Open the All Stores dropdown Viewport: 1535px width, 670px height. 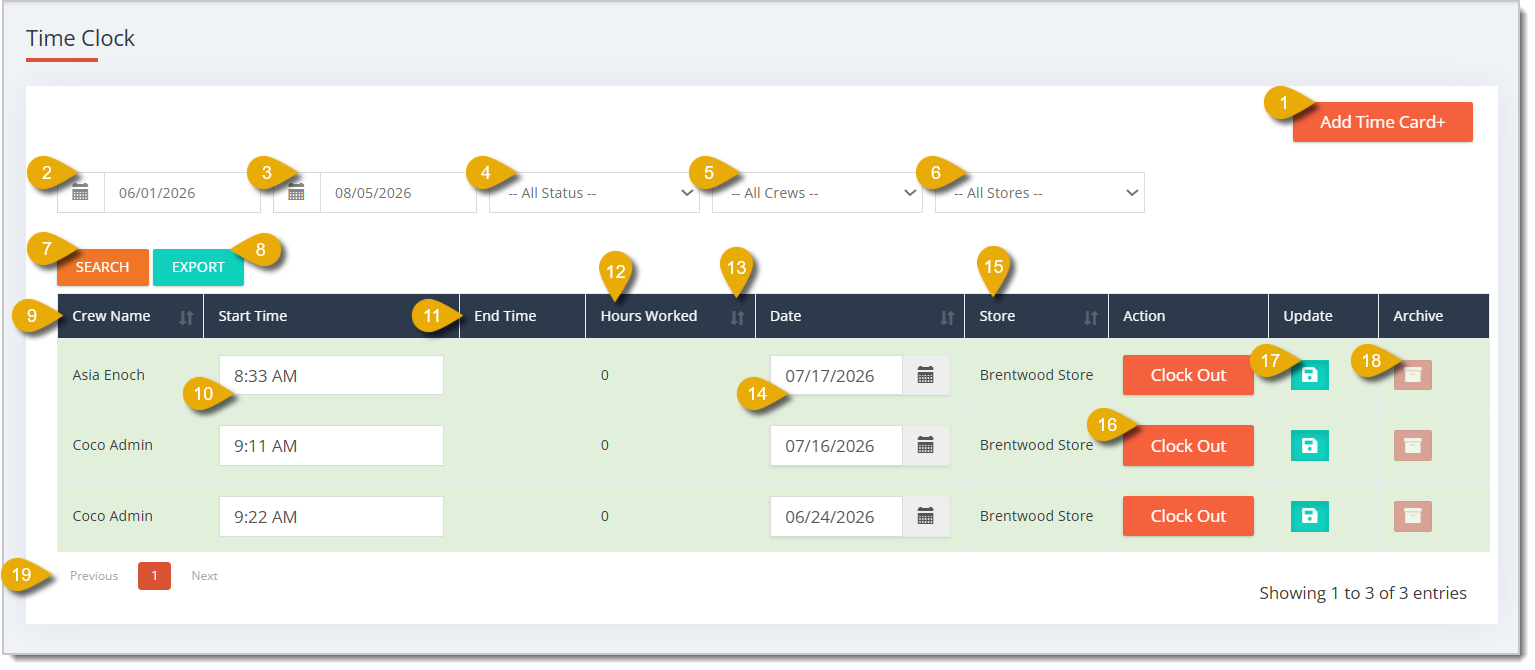[1040, 192]
